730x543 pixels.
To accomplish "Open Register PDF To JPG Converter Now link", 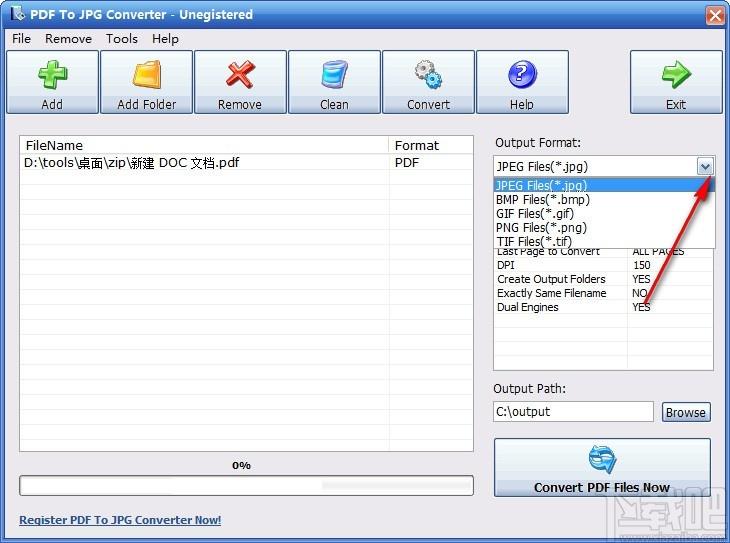I will (120, 520).
